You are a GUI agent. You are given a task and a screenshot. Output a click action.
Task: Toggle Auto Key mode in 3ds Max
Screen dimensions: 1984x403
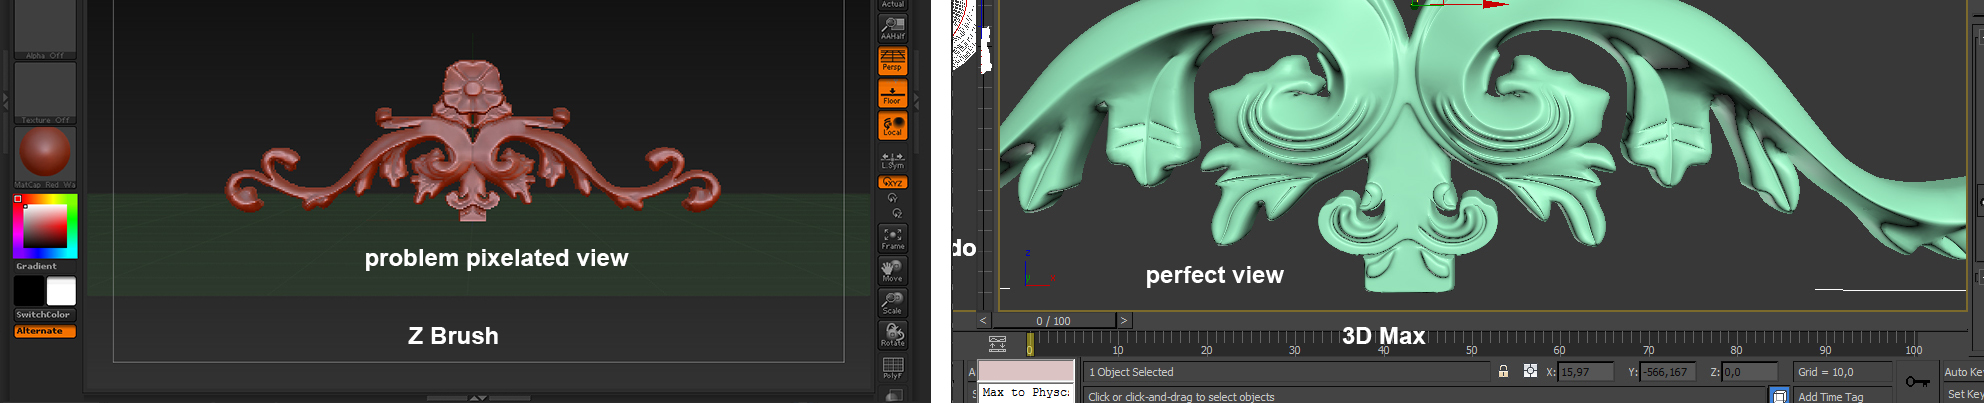tap(1963, 372)
